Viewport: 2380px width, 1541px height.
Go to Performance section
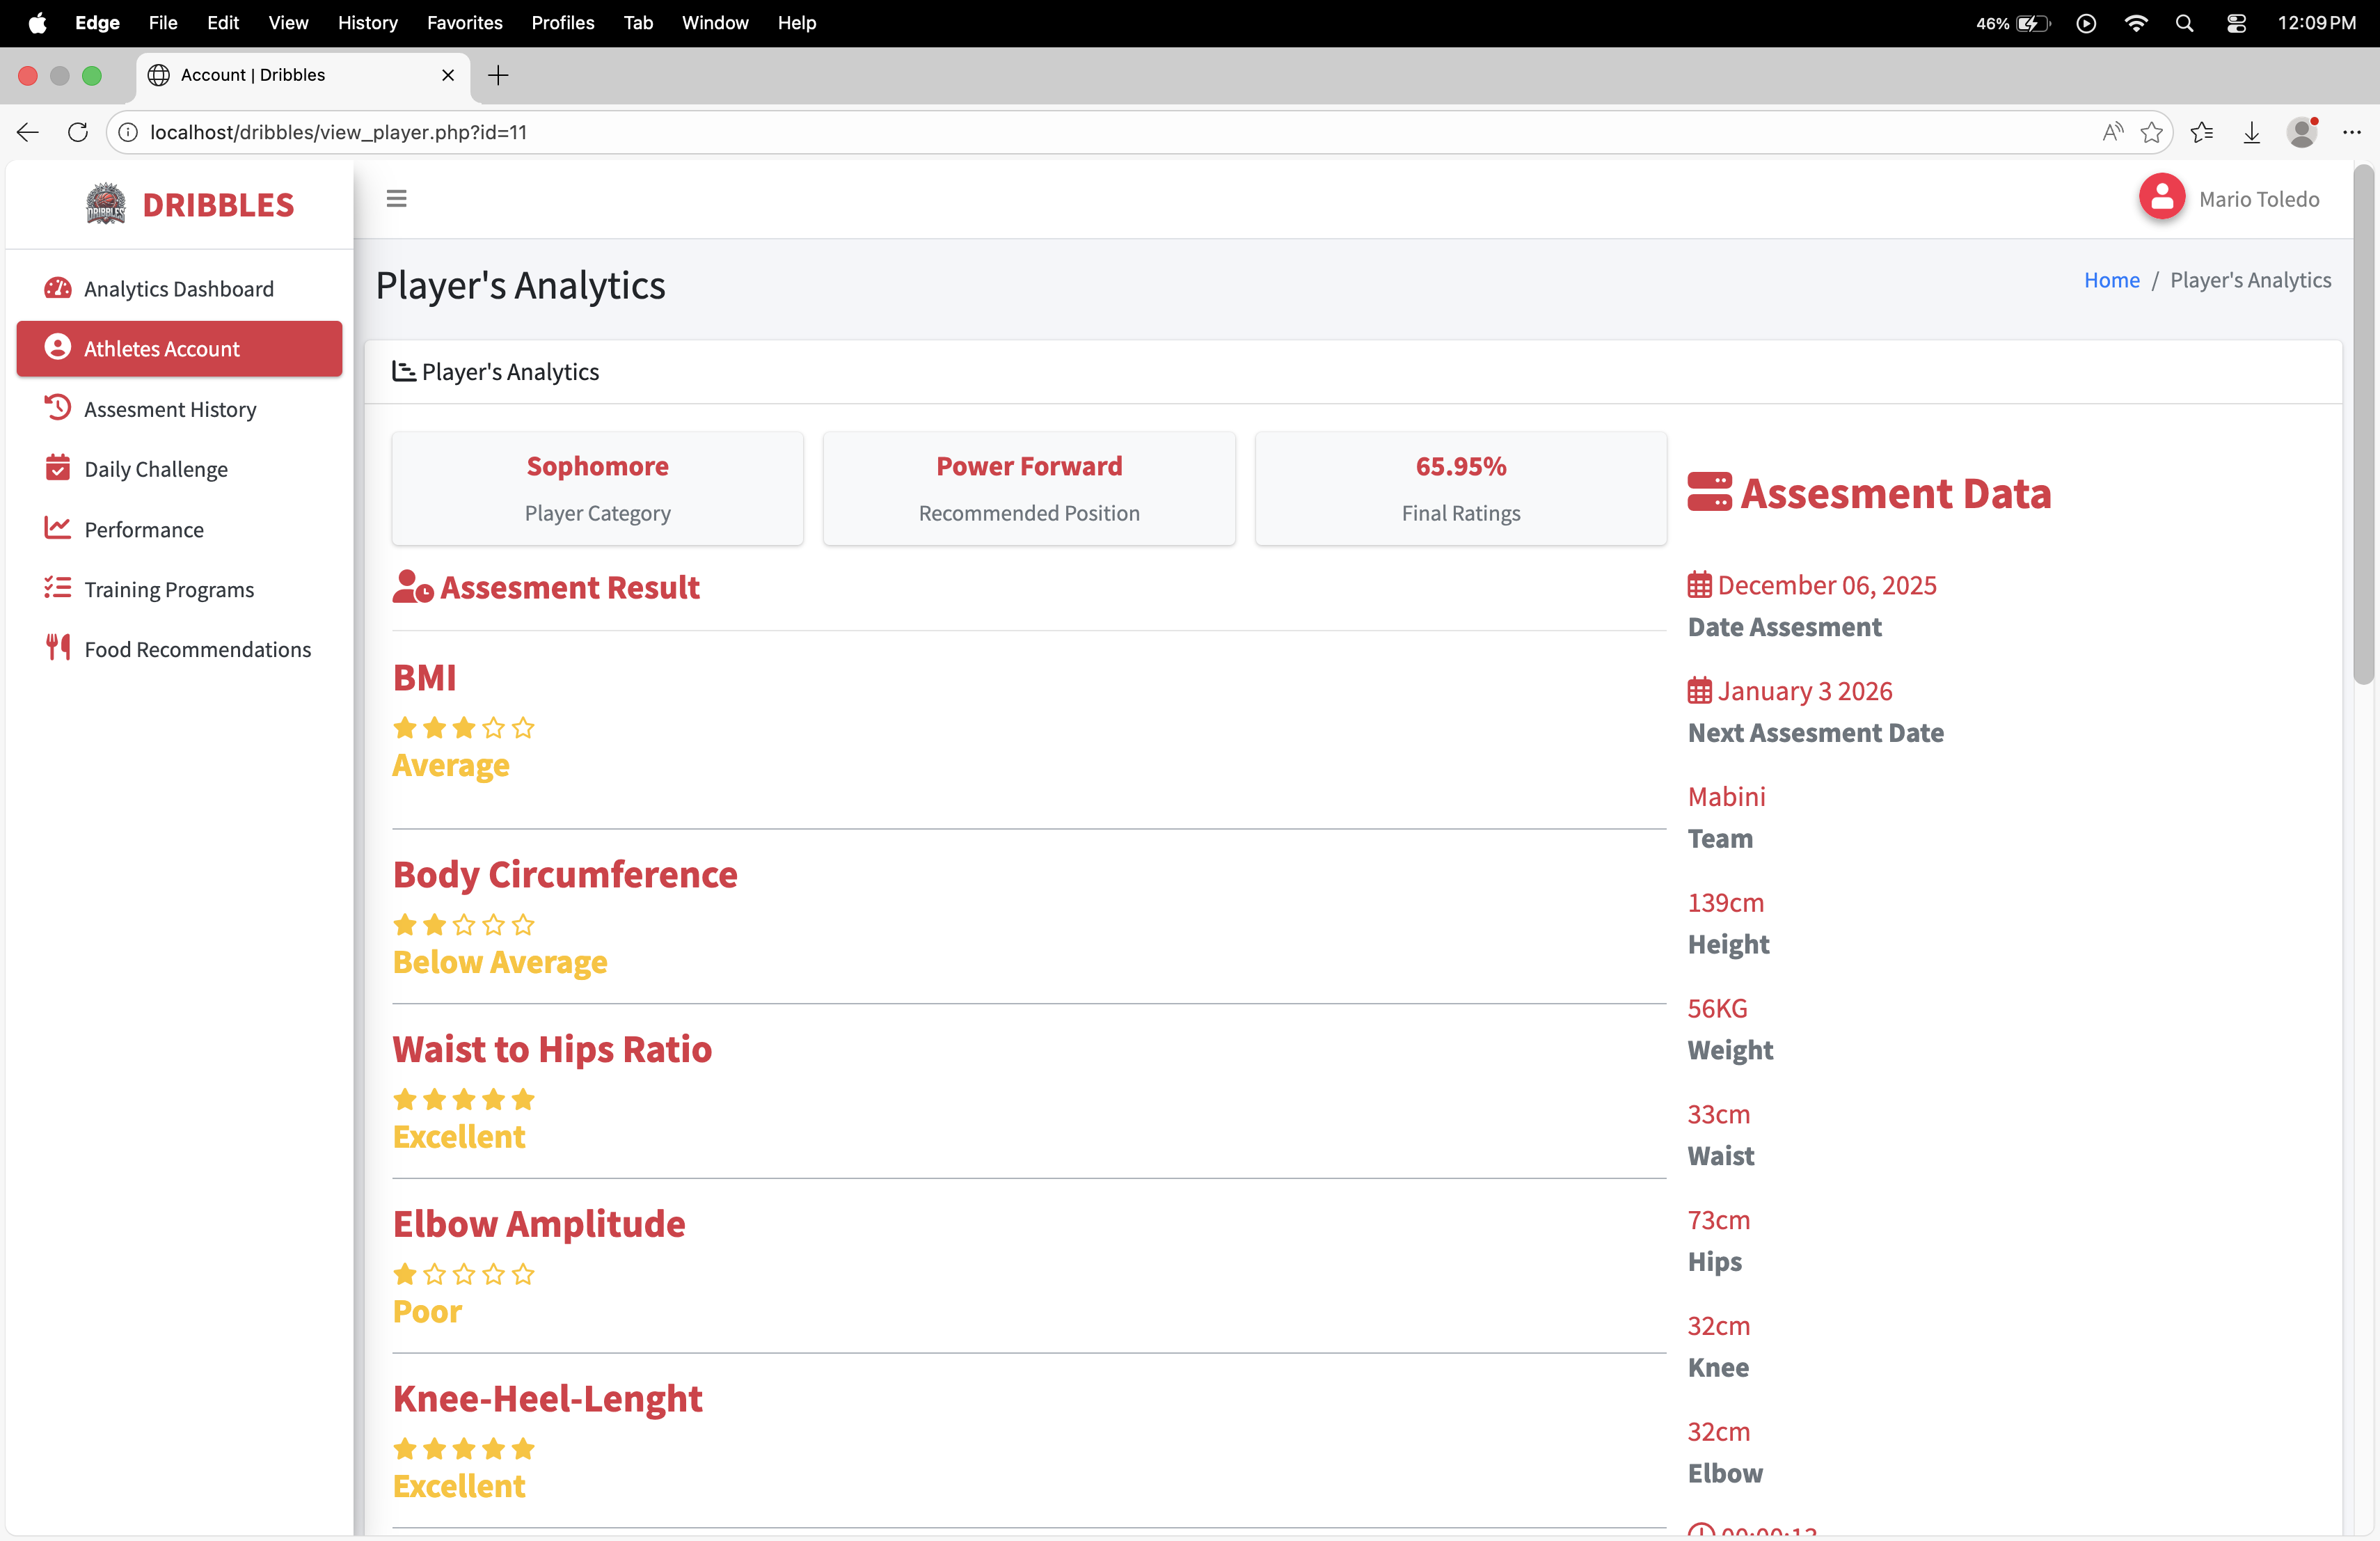pyautogui.click(x=143, y=529)
